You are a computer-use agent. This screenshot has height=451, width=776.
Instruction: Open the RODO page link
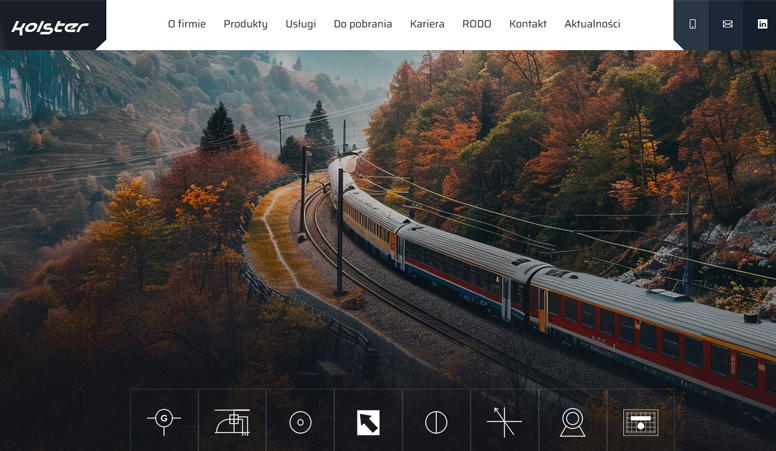pyautogui.click(x=476, y=24)
